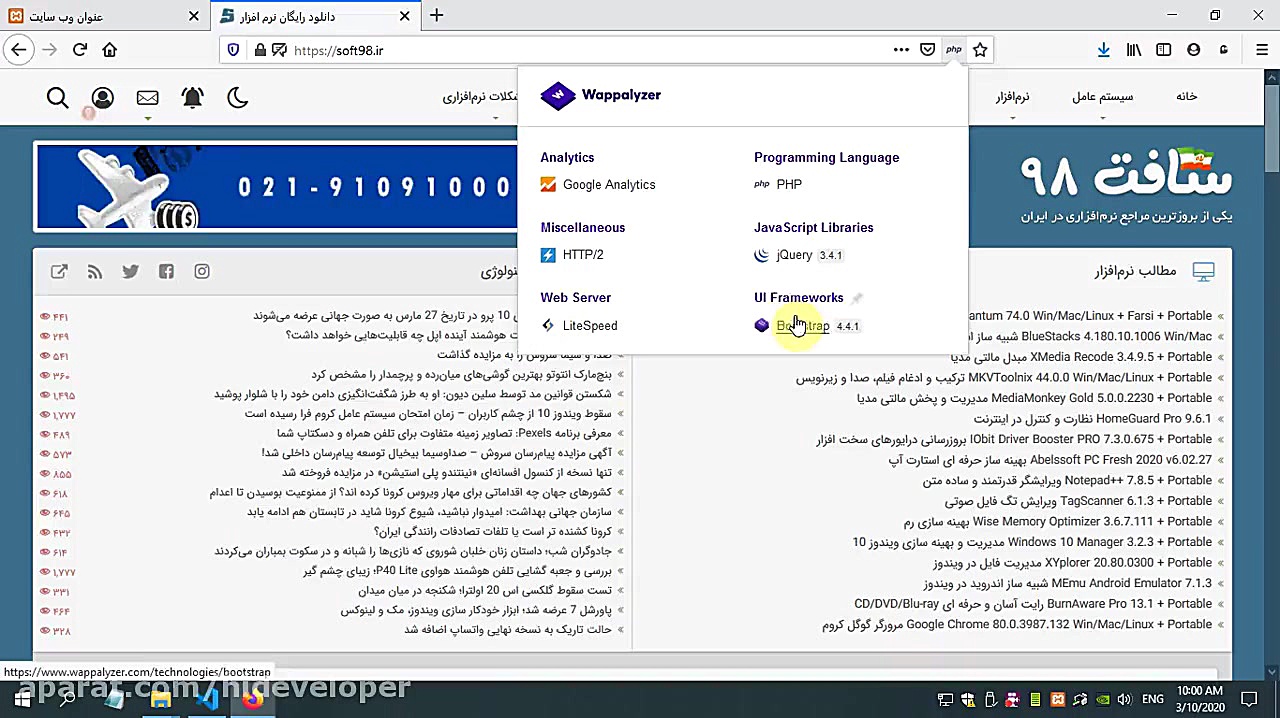
Task: Click the Wappalyzer logo header
Action: [x=601, y=95]
